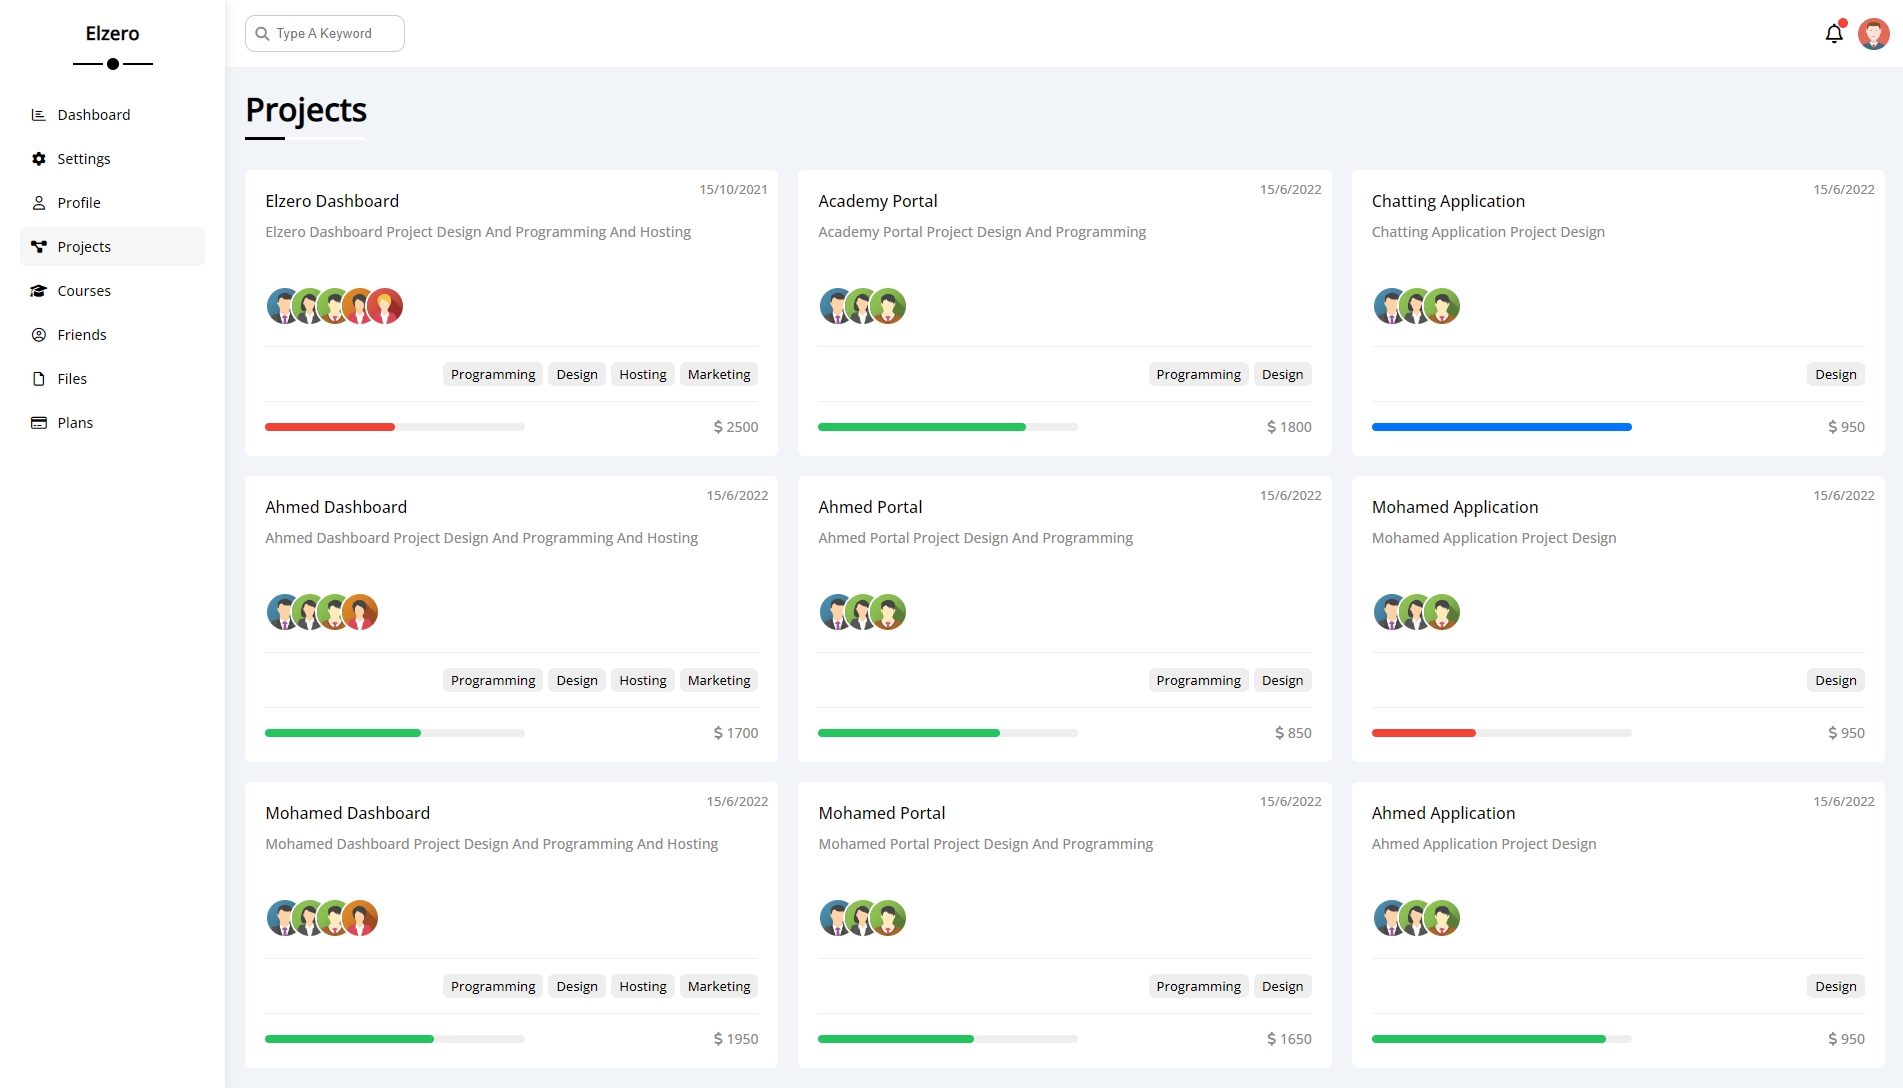Click the Projects page heading
The width and height of the screenshot is (1903, 1088).
tap(306, 110)
